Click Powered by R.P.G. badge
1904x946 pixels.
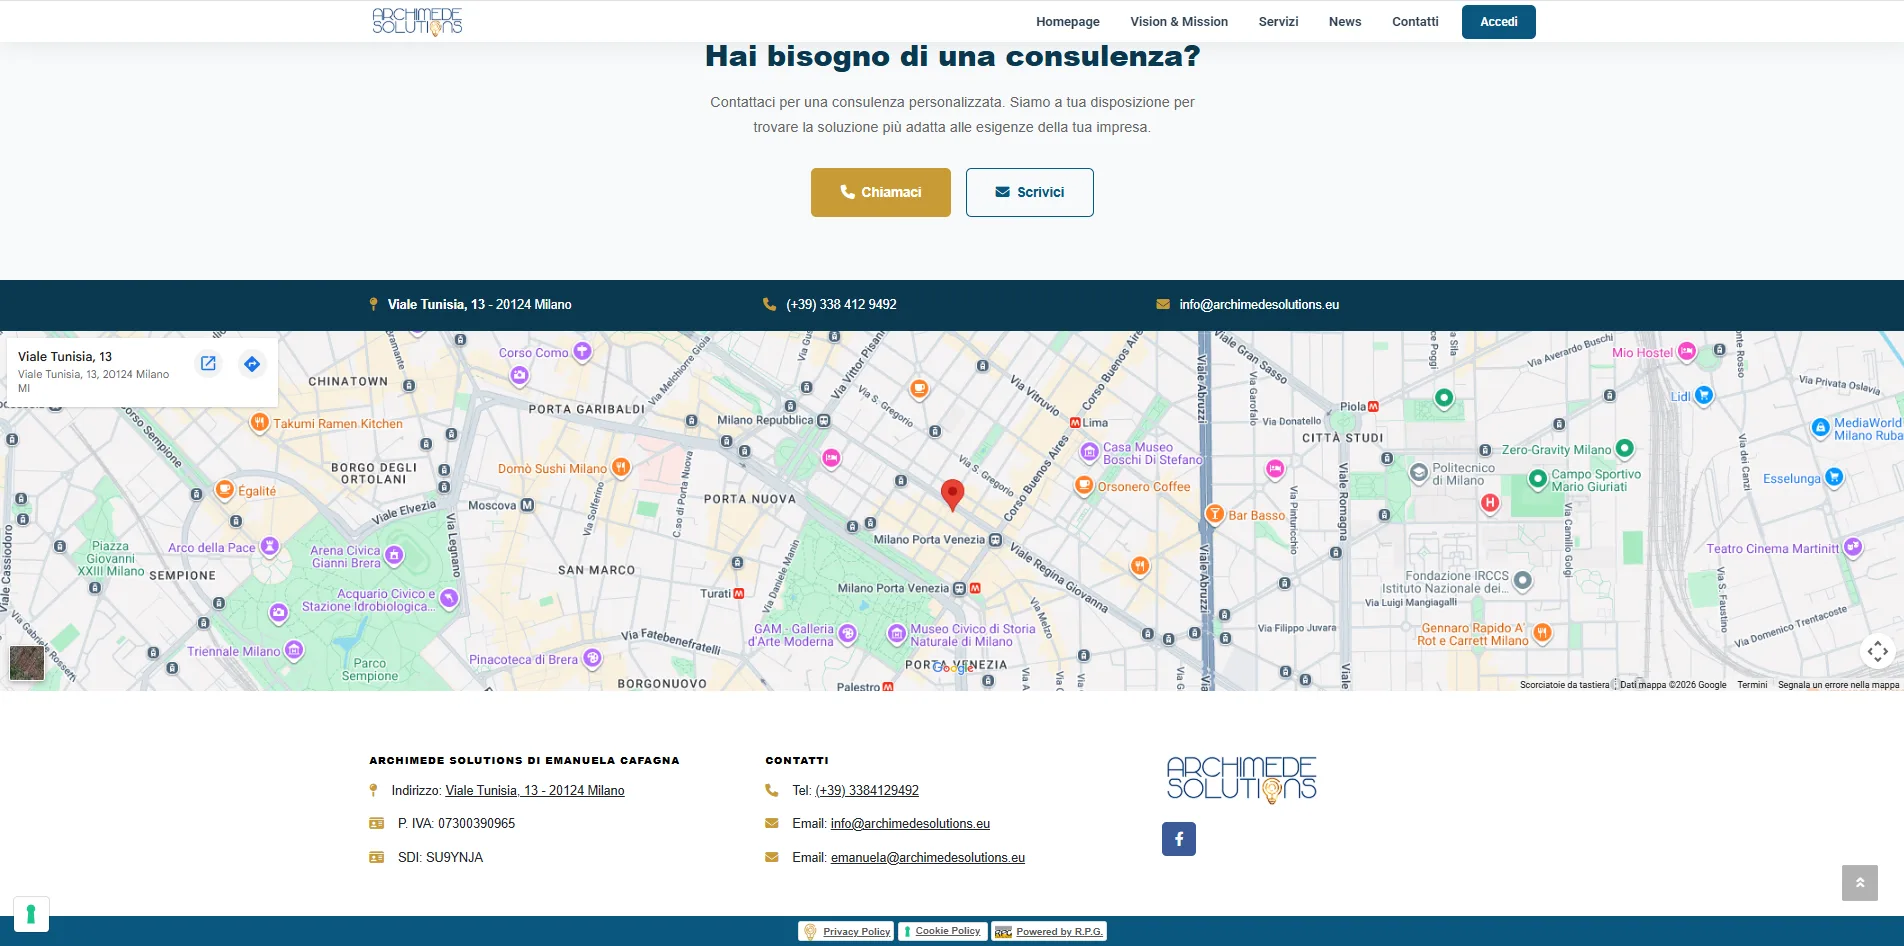1049,931
